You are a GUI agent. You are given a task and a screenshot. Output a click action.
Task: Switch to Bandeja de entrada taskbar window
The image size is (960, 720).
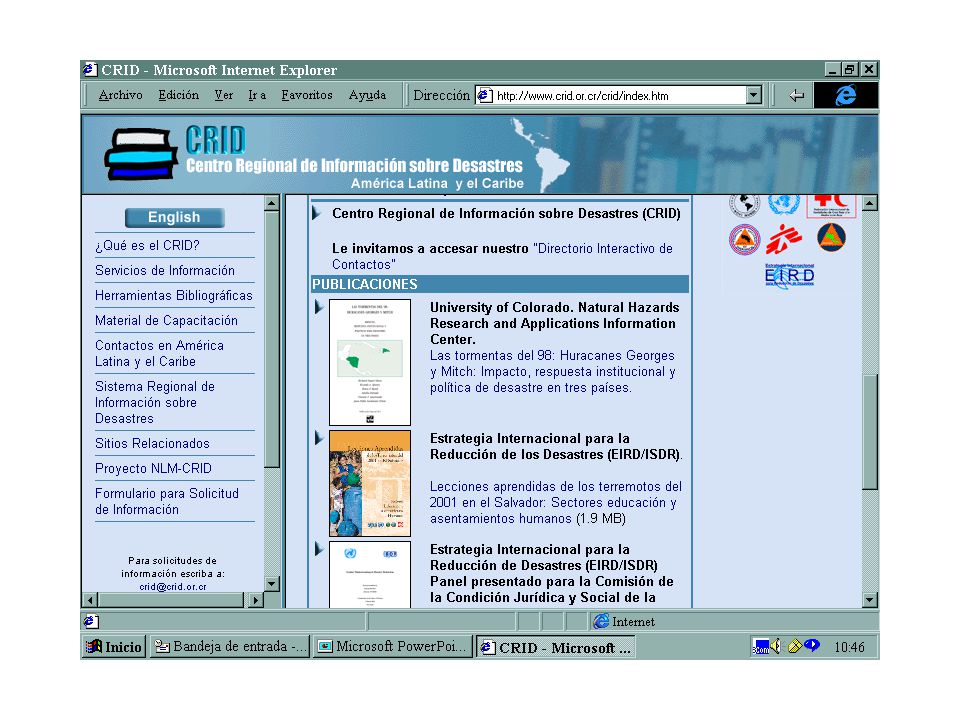230,647
